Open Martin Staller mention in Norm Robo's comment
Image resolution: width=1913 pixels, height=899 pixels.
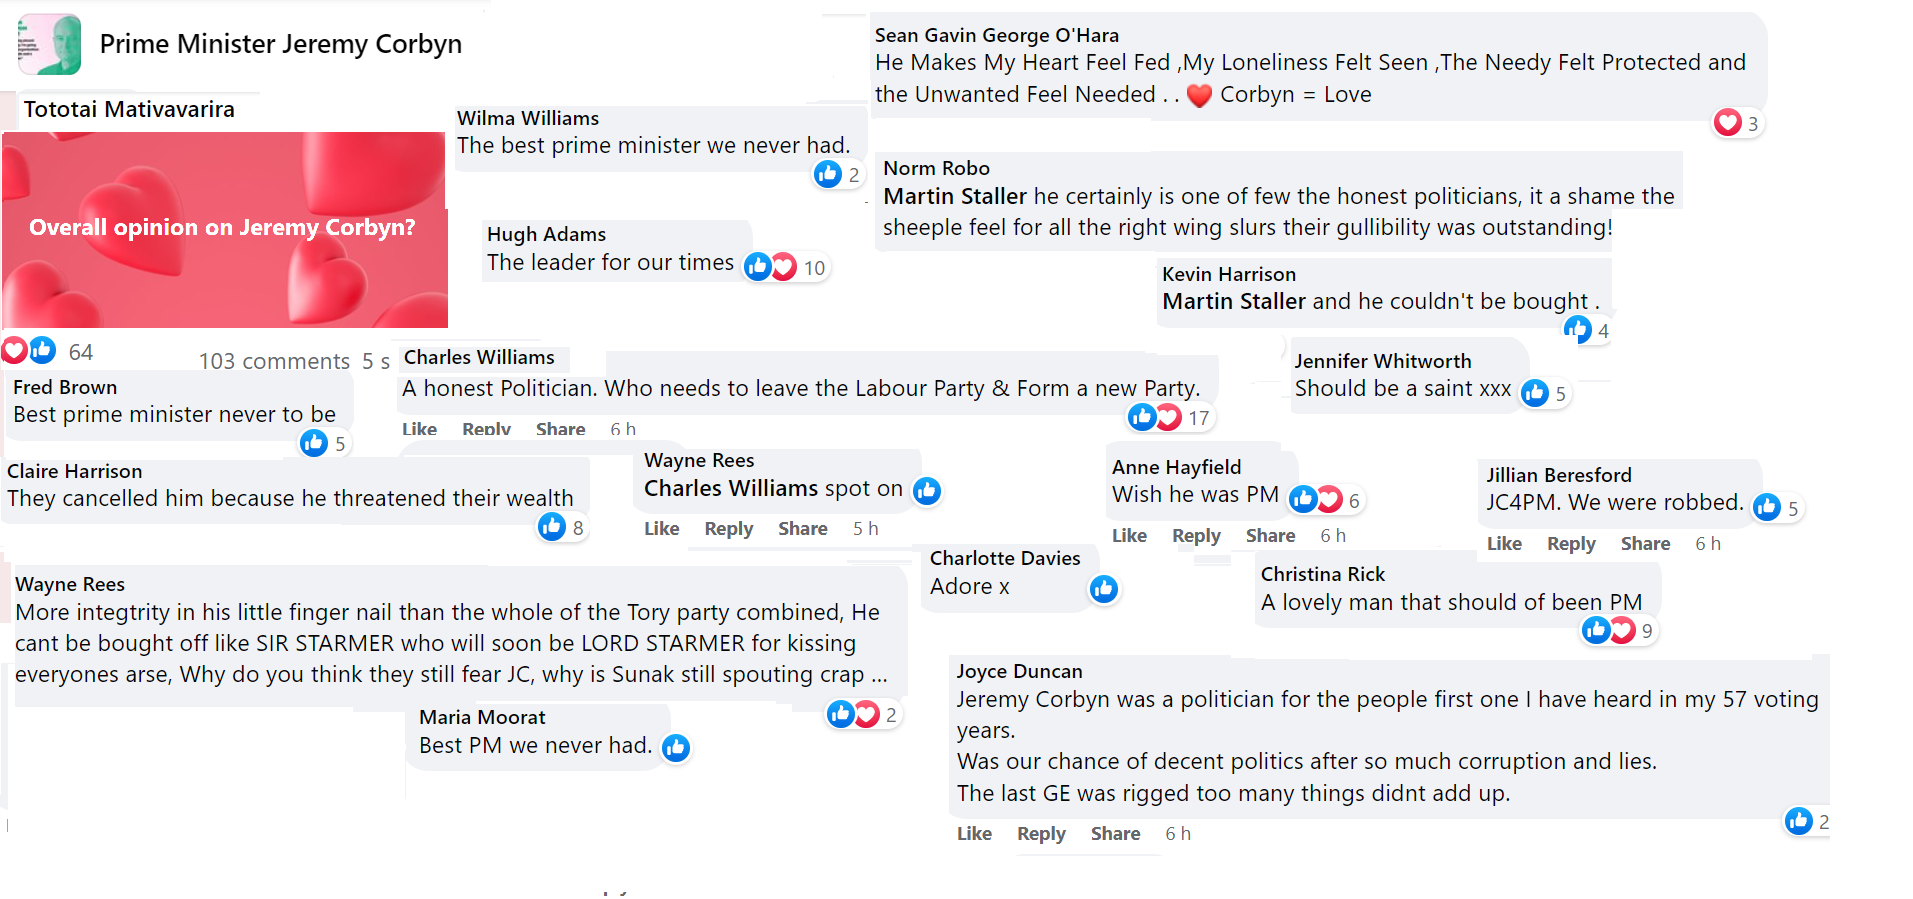coord(955,196)
